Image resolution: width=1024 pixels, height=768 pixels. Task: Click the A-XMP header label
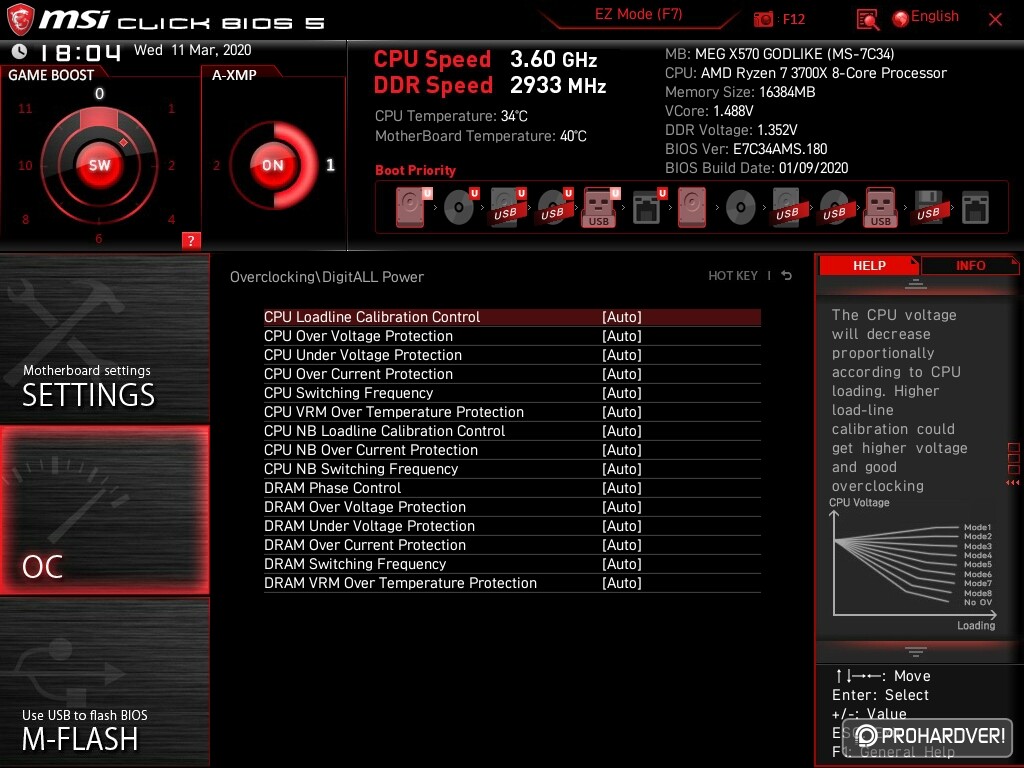pos(234,75)
